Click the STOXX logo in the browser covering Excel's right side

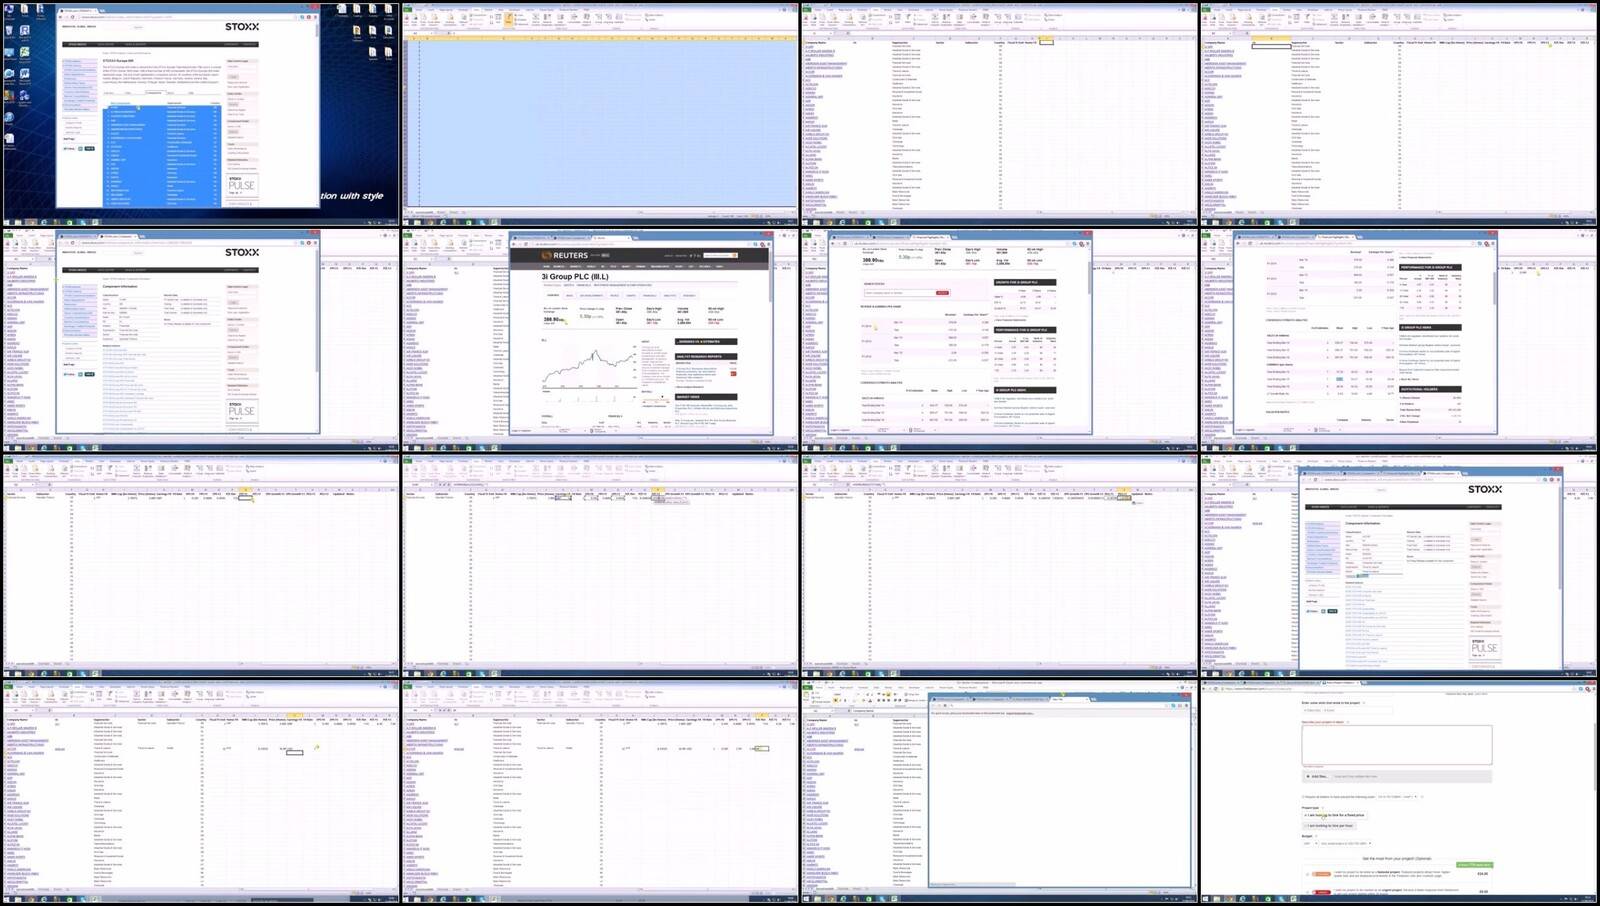pyautogui.click(x=1485, y=490)
